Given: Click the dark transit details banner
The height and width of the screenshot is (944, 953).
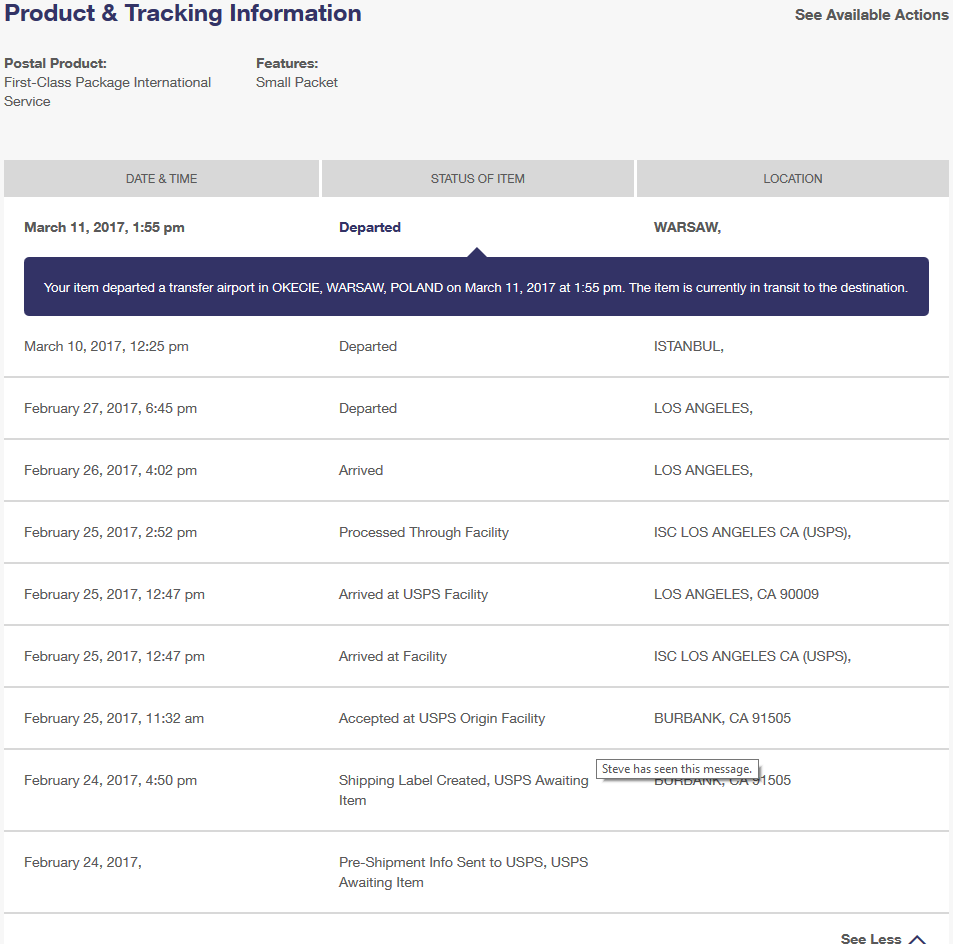Looking at the screenshot, I should (x=477, y=286).
